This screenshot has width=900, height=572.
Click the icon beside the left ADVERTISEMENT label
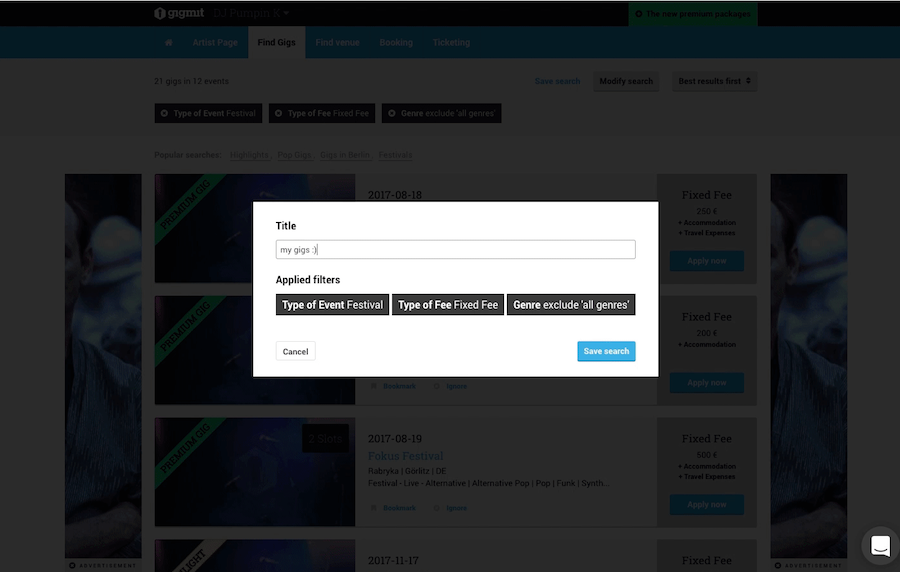[x=72, y=565]
